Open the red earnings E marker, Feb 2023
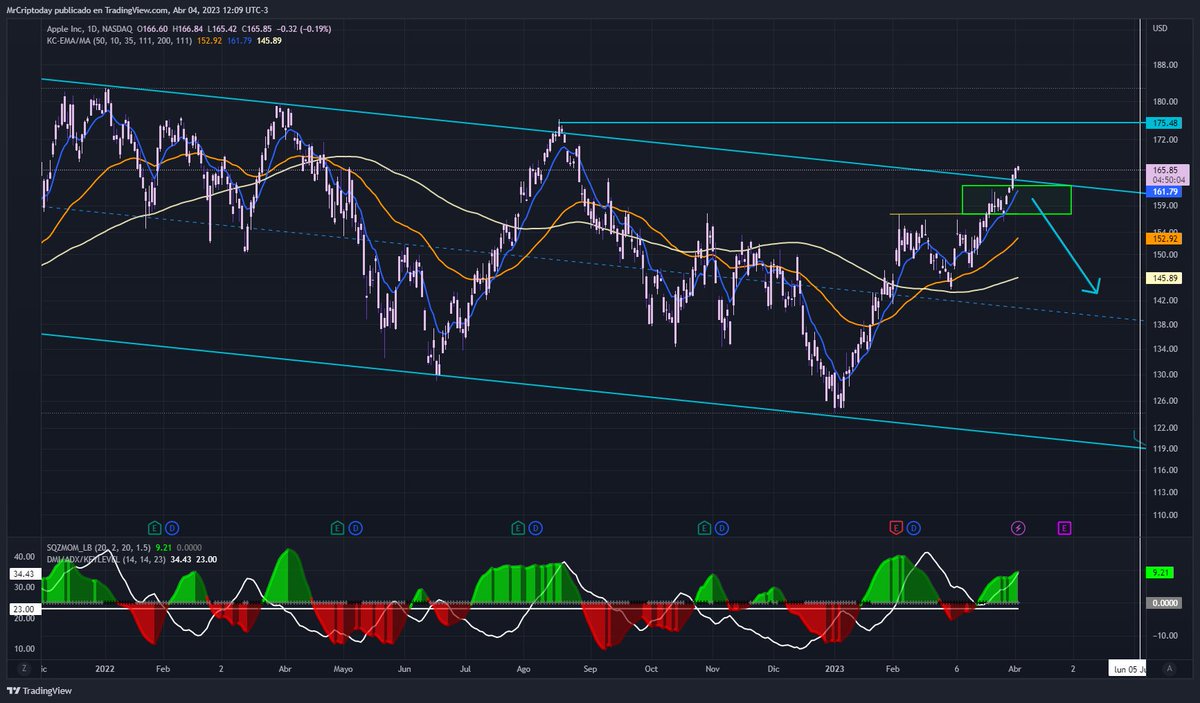Image resolution: width=1200 pixels, height=703 pixels. [896, 526]
